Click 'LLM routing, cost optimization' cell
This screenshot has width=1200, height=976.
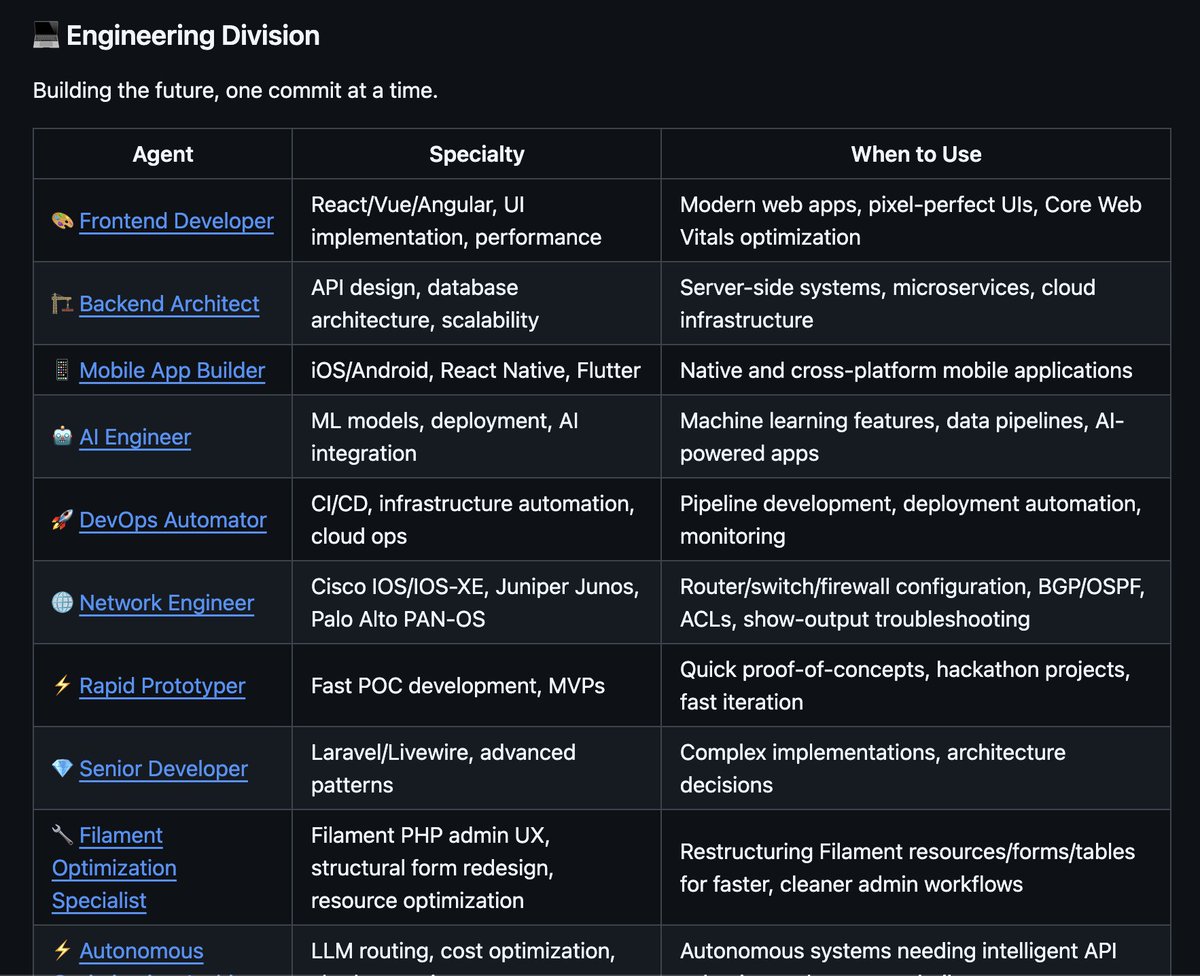click(x=477, y=951)
